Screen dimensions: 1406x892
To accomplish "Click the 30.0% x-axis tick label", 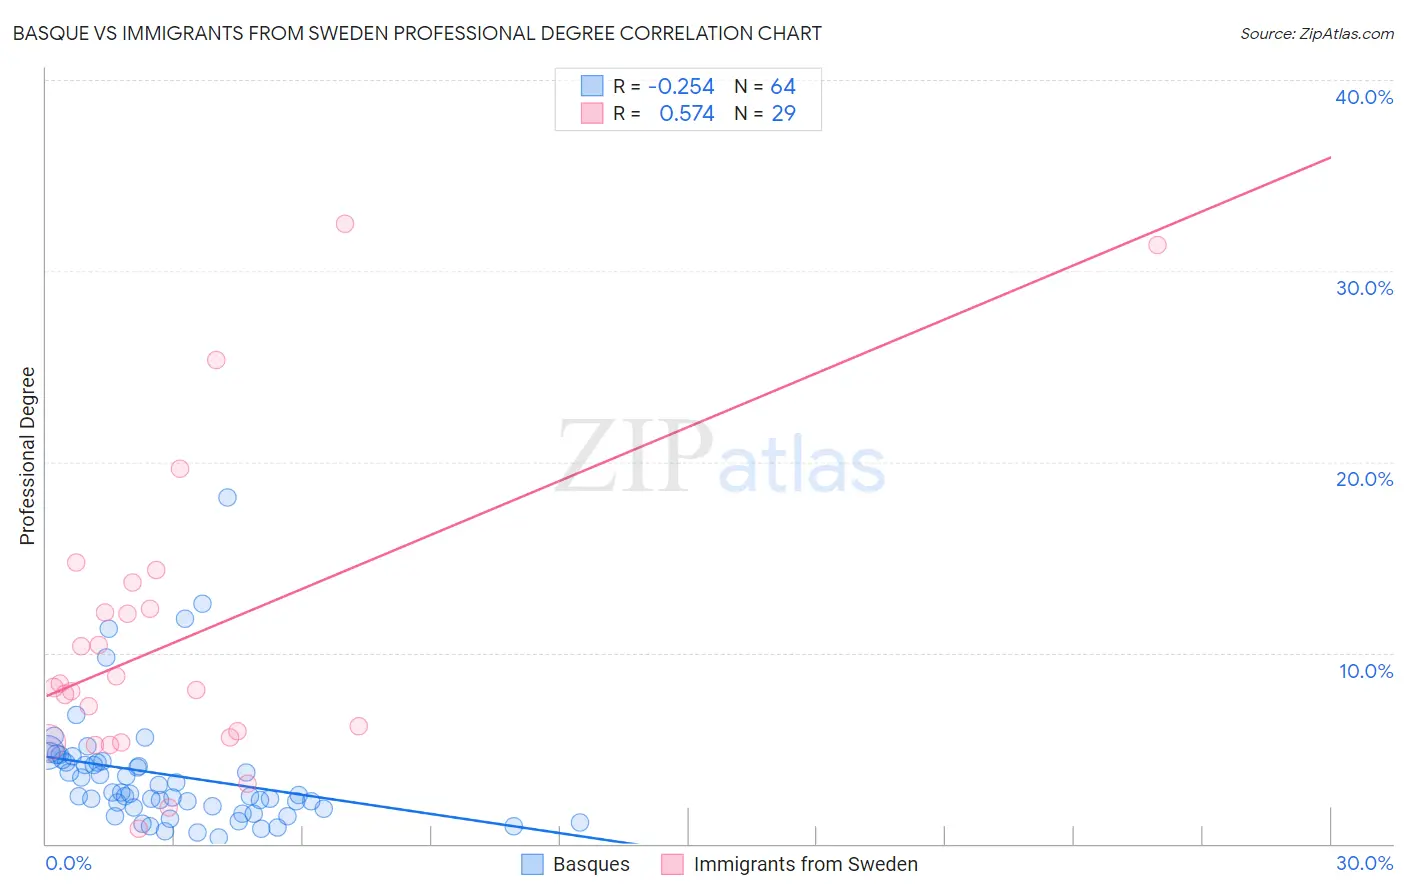I will point(1364,863).
